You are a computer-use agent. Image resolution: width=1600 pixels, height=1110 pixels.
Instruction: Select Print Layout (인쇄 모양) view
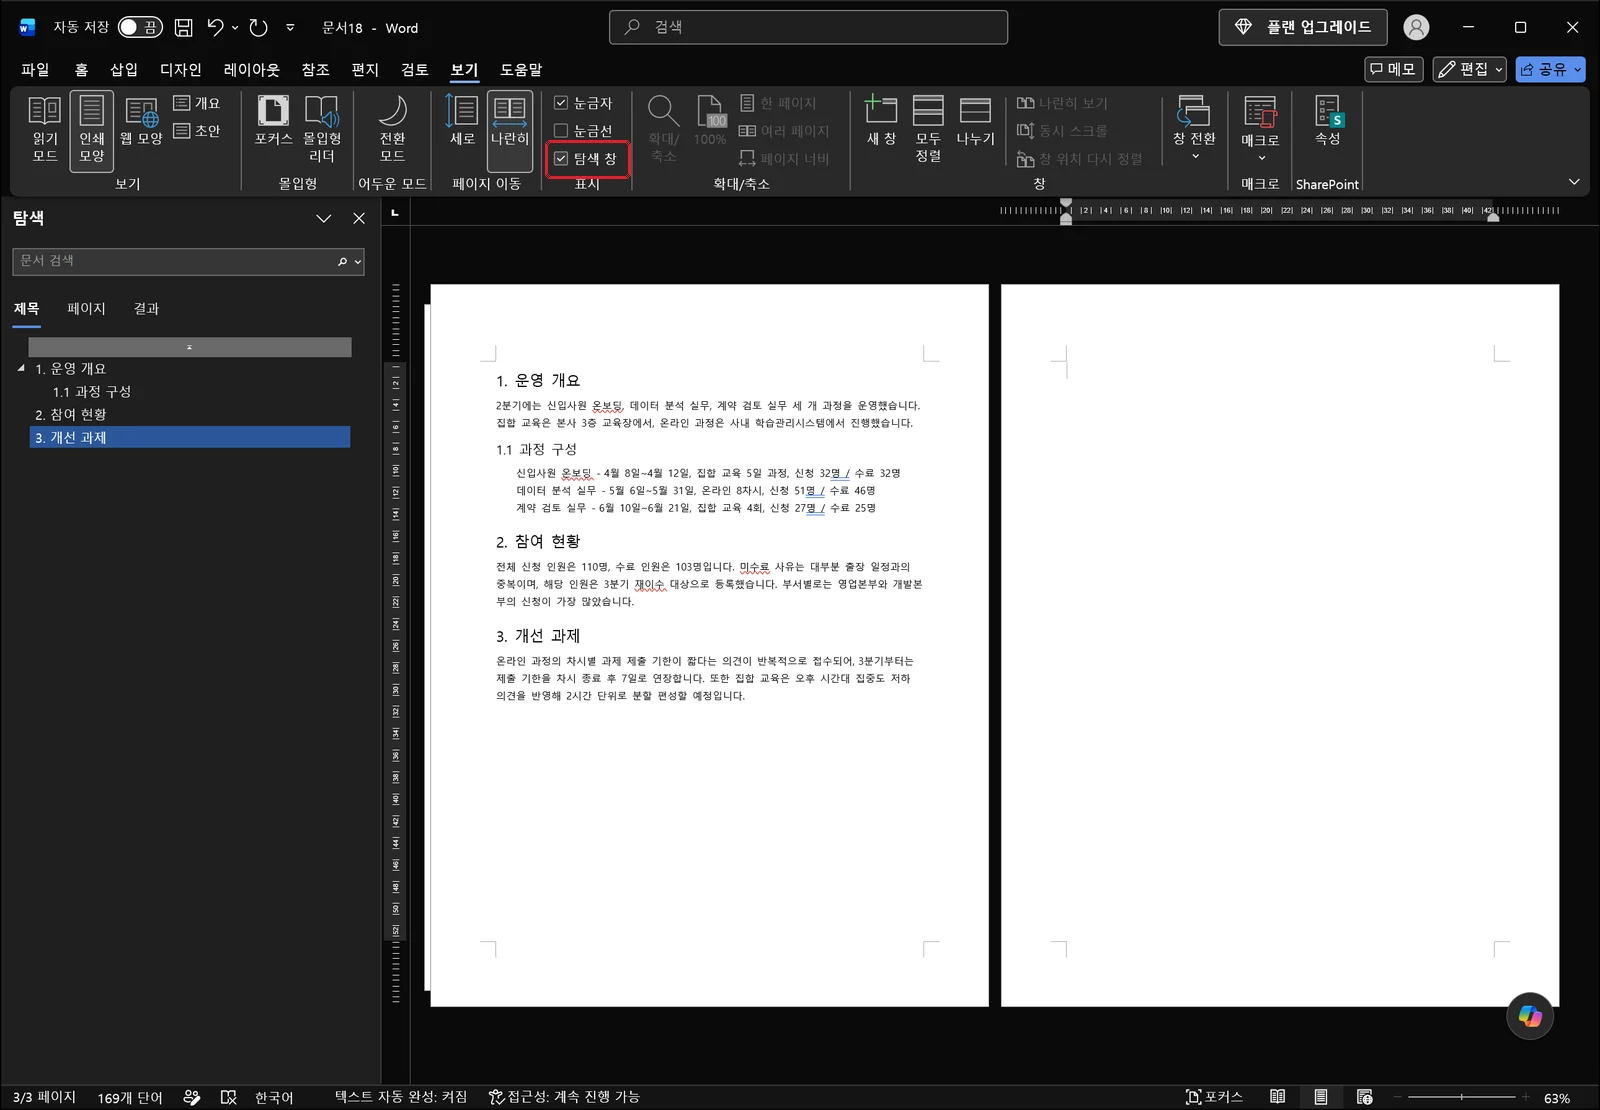[92, 129]
